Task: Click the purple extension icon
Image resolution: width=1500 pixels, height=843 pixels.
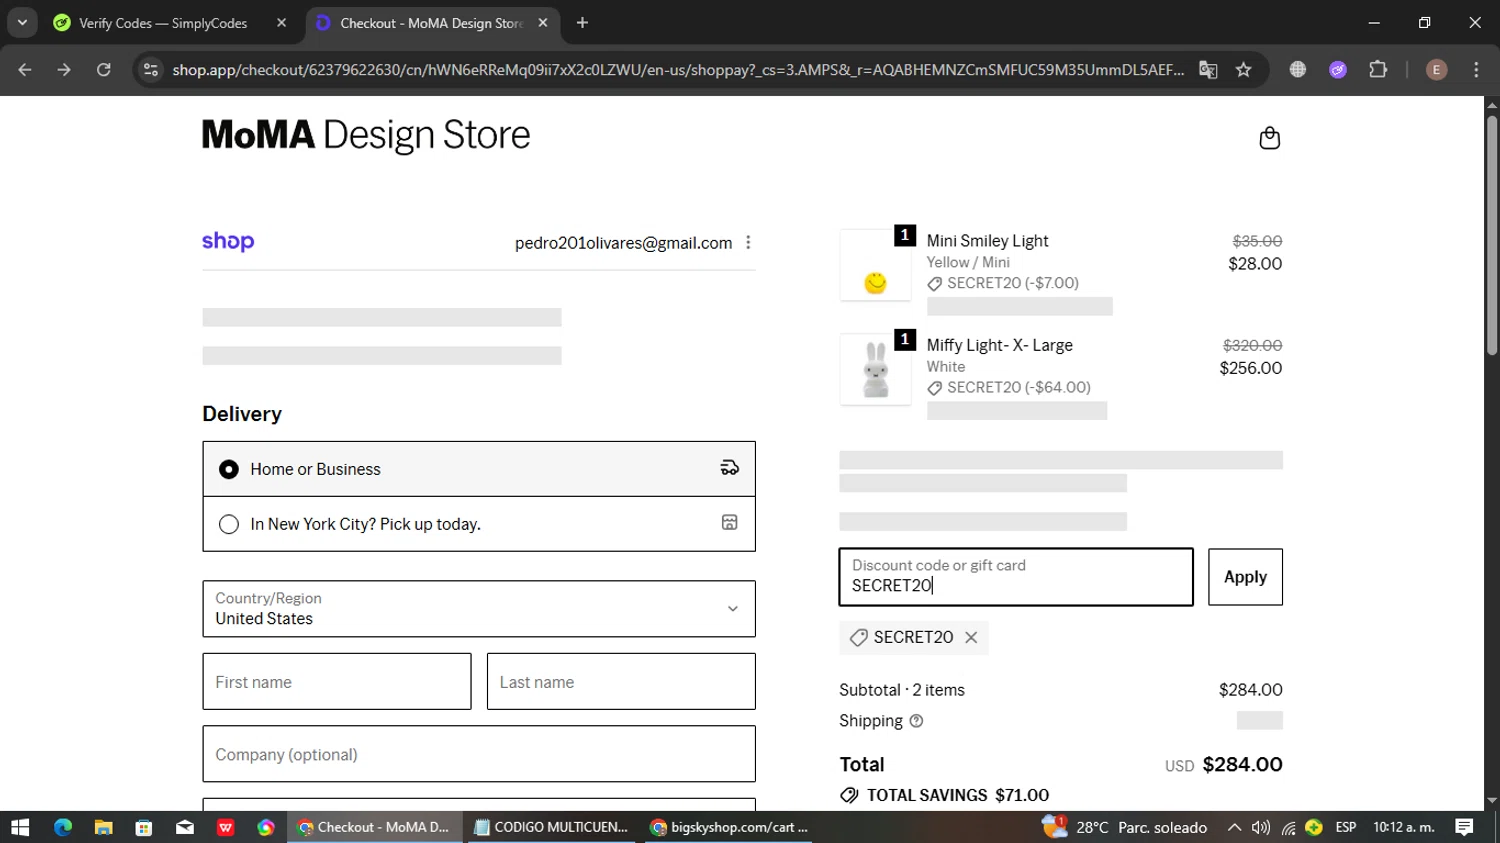Action: (x=1338, y=70)
